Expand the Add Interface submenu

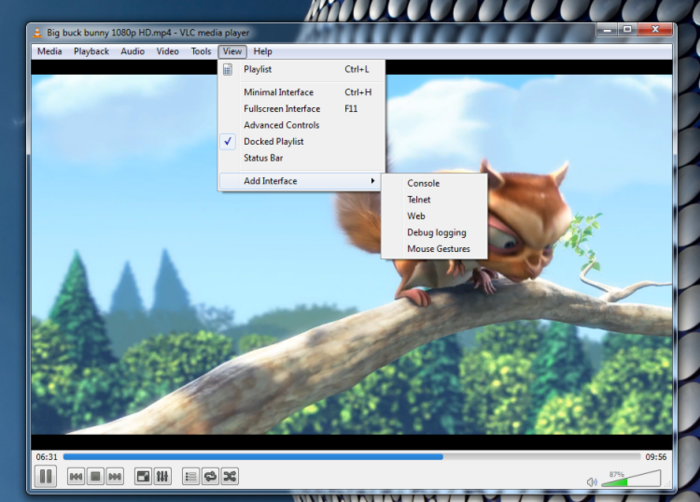coord(302,181)
